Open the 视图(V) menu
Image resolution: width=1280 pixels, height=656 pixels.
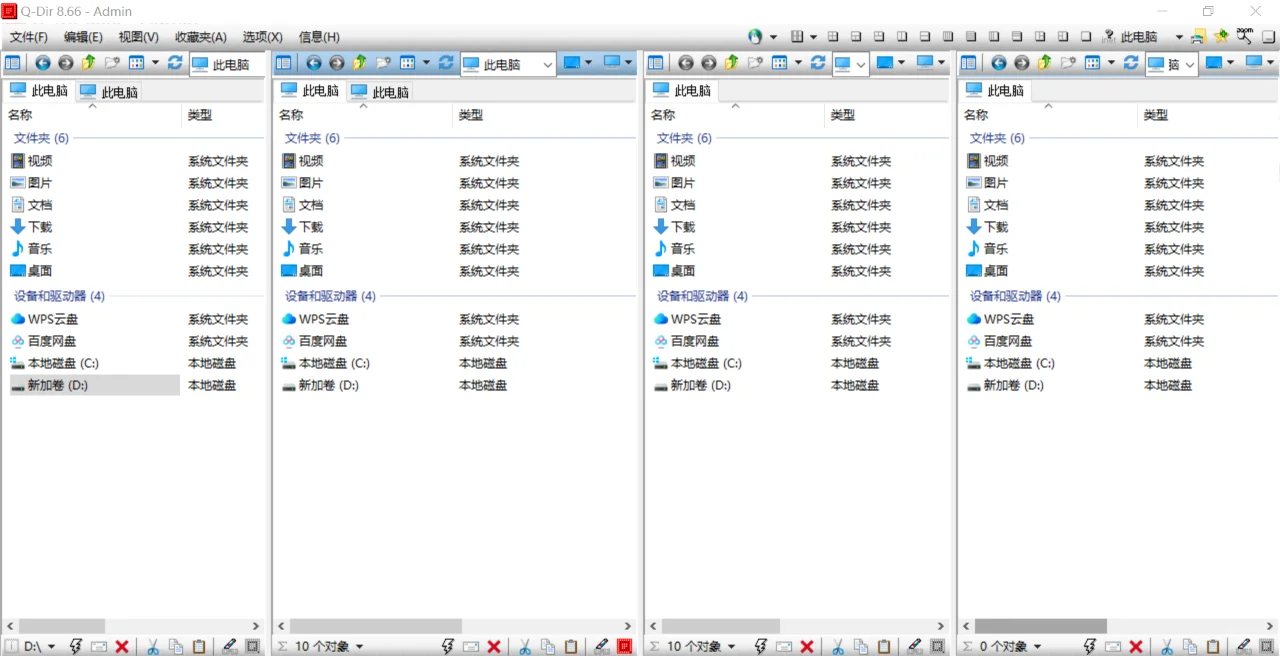click(x=138, y=37)
